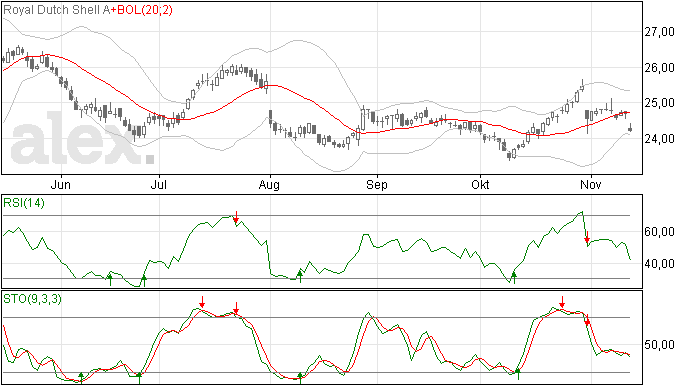The width and height of the screenshot is (690, 387).
Task: Click the 25,00 price axis label
Action: [x=659, y=103]
